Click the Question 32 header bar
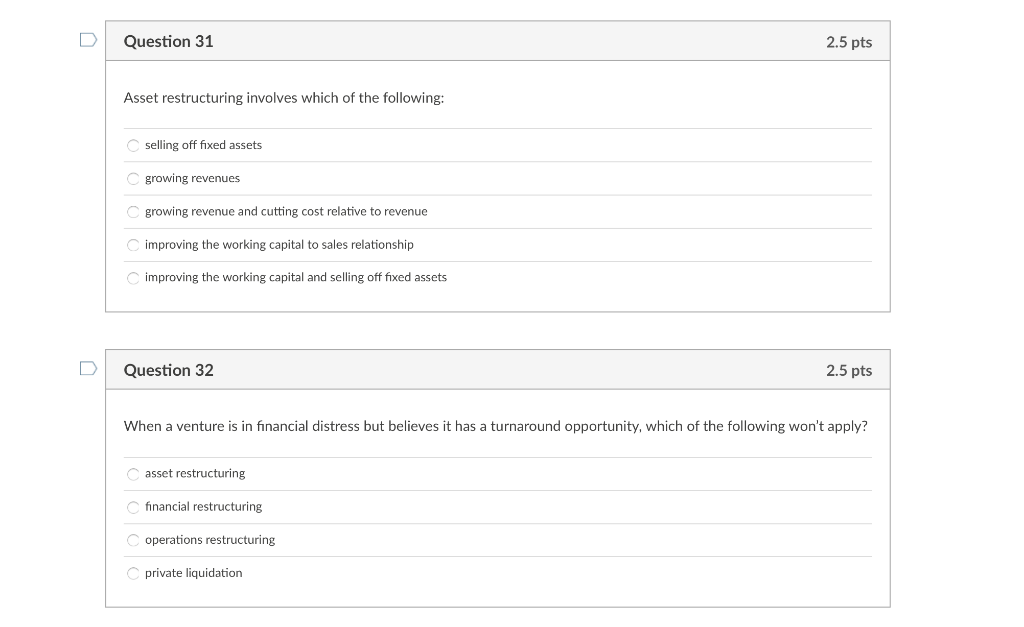The height and width of the screenshot is (627, 1024). (x=497, y=369)
